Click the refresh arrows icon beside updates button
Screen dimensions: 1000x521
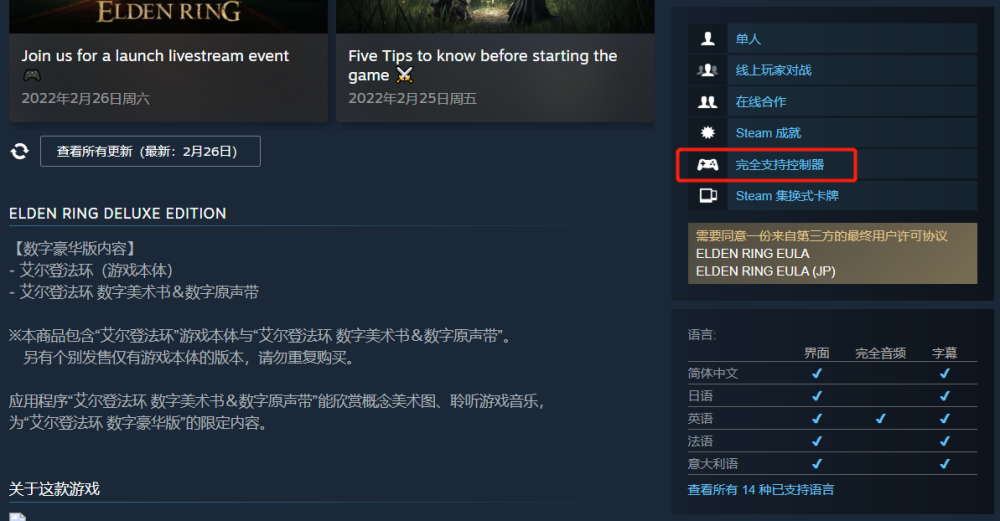point(20,151)
